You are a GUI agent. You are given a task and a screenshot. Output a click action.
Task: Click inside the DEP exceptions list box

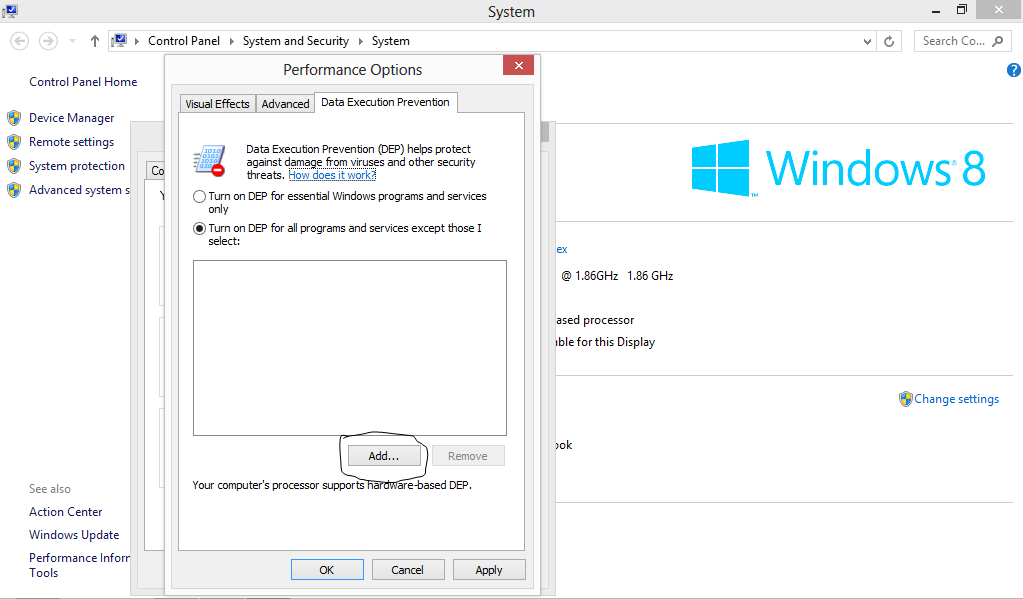pyautogui.click(x=350, y=348)
